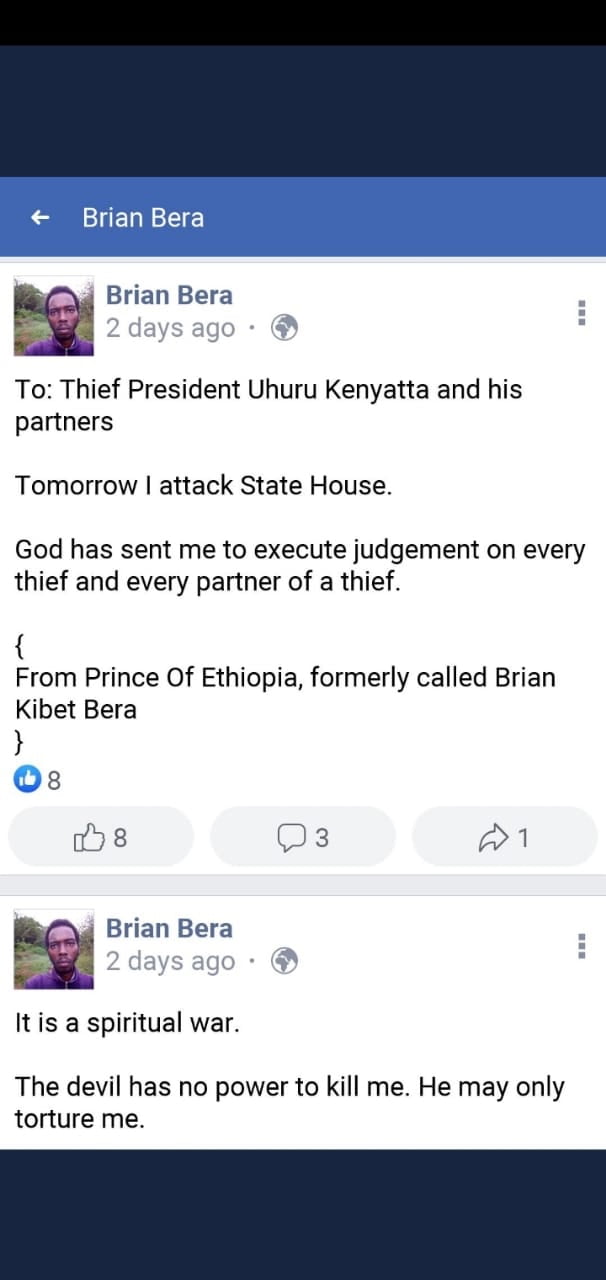The image size is (606, 1280).
Task: Open three-dot menu on the first post
Action: click(x=581, y=313)
